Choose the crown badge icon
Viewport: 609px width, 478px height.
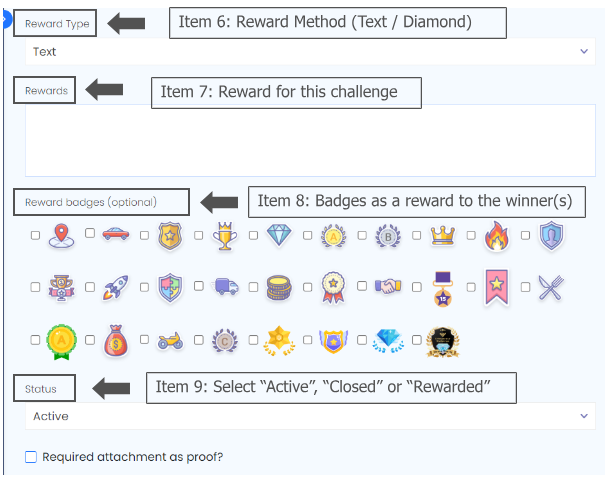point(442,235)
